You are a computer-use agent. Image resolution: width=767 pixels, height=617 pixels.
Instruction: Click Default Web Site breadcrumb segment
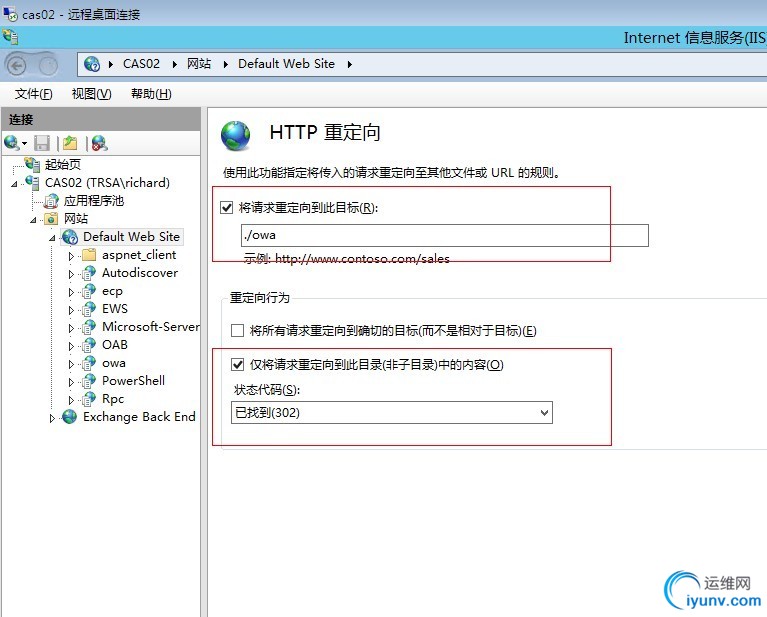click(287, 64)
